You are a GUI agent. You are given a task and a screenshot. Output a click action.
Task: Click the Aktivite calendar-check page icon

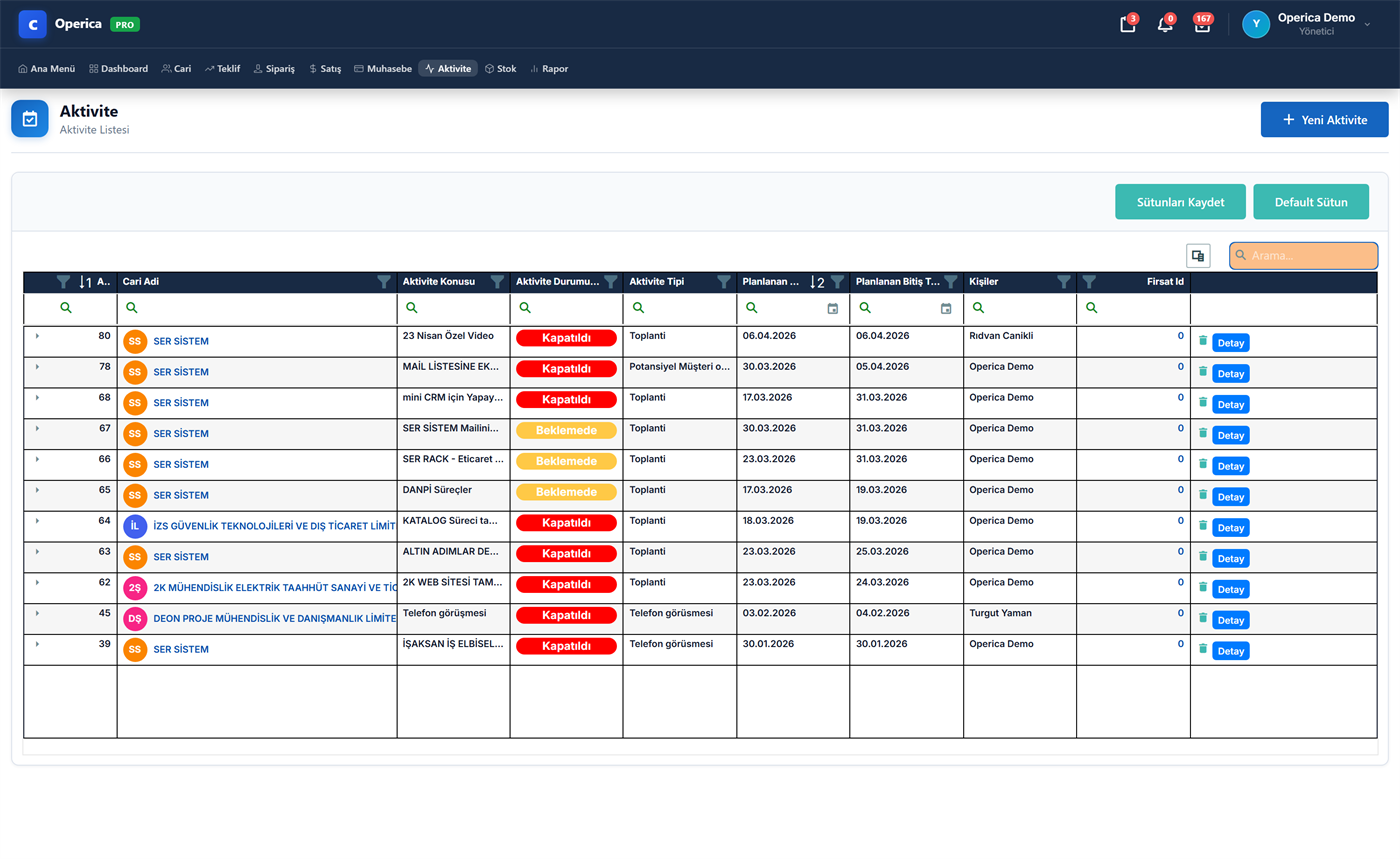pos(30,118)
